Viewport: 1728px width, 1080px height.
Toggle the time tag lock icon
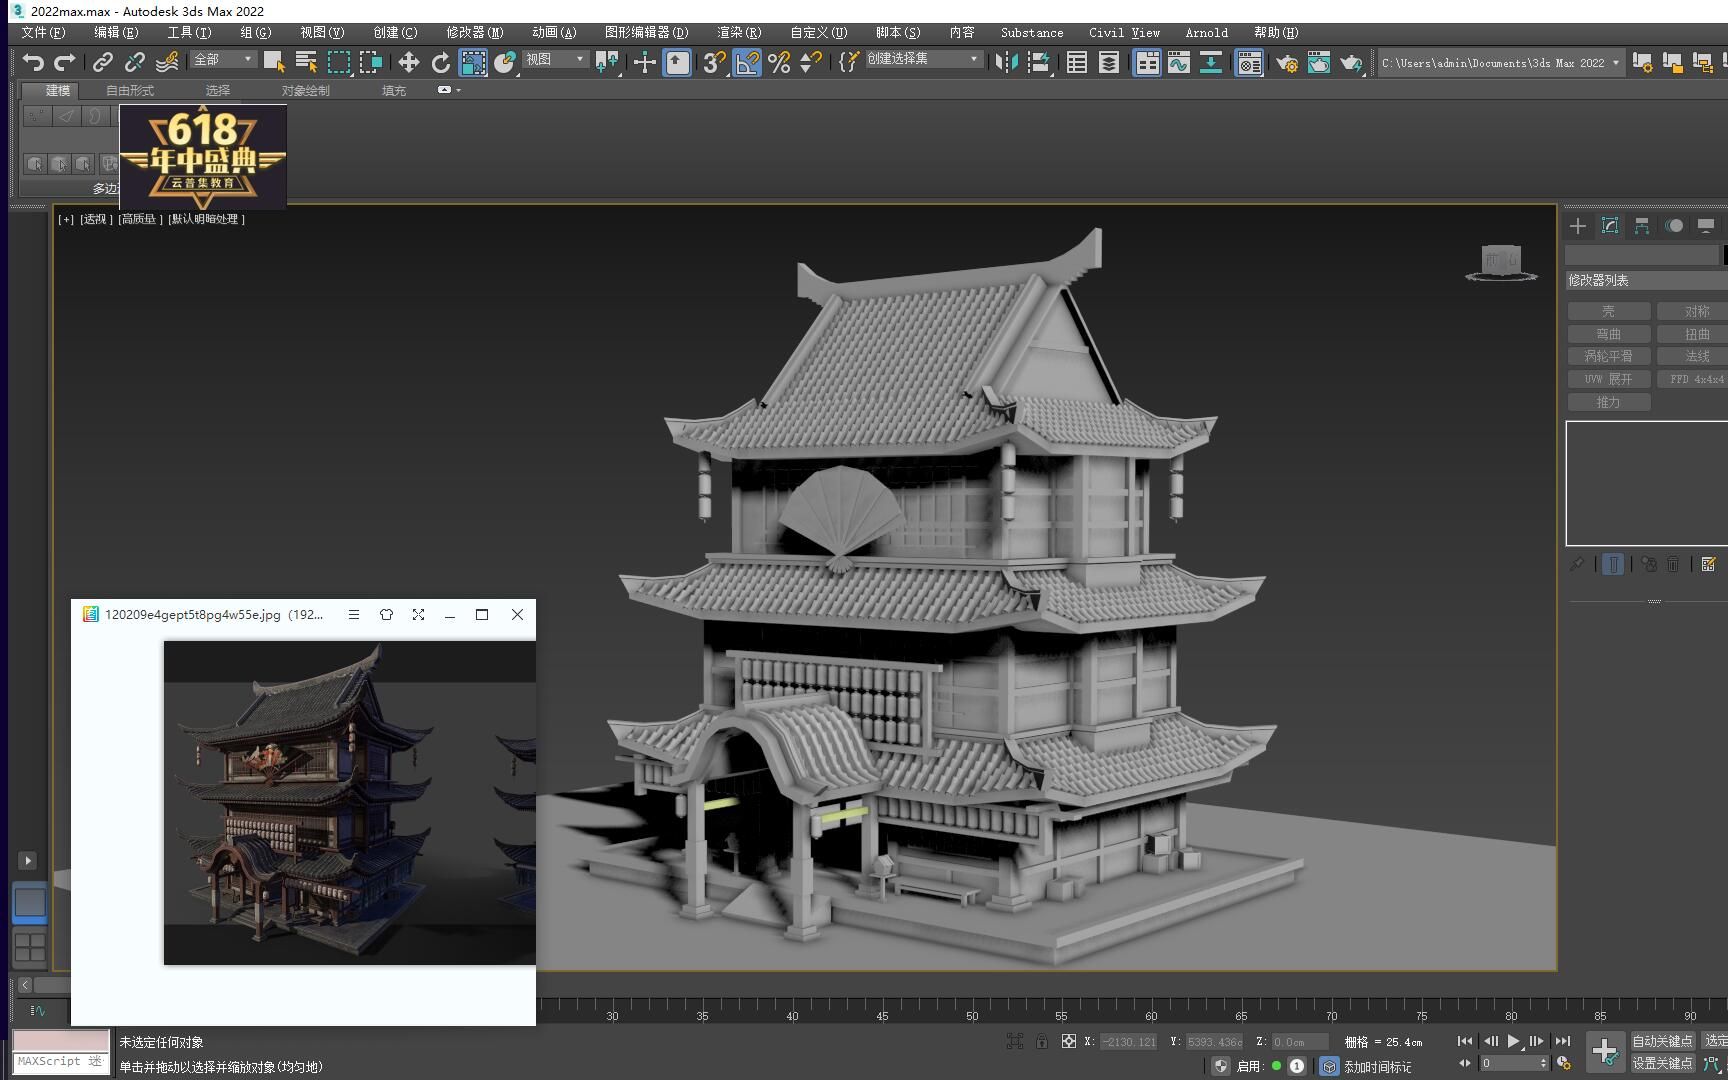(1042, 1041)
